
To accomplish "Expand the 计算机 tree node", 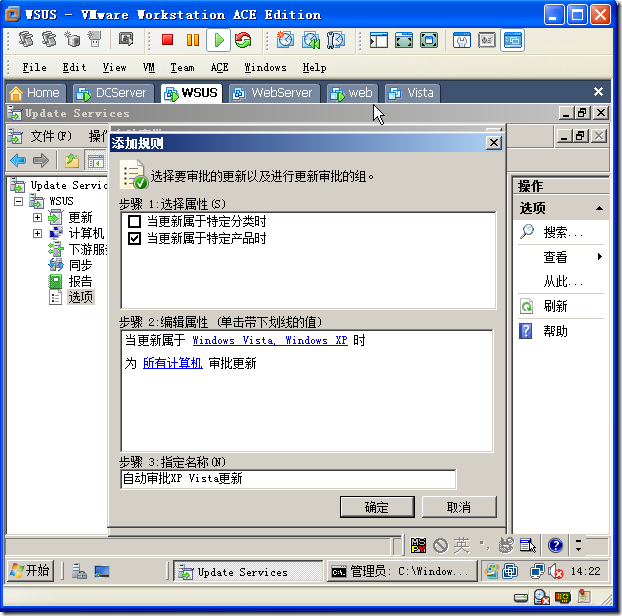I will click(x=37, y=233).
